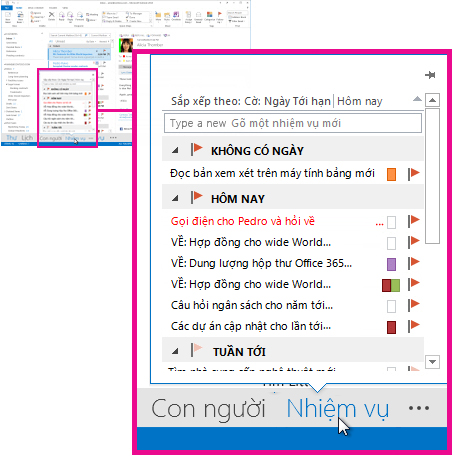Click Forward icon in background Outlook ribbon
Screen dimensions: 452x457
point(80,16)
